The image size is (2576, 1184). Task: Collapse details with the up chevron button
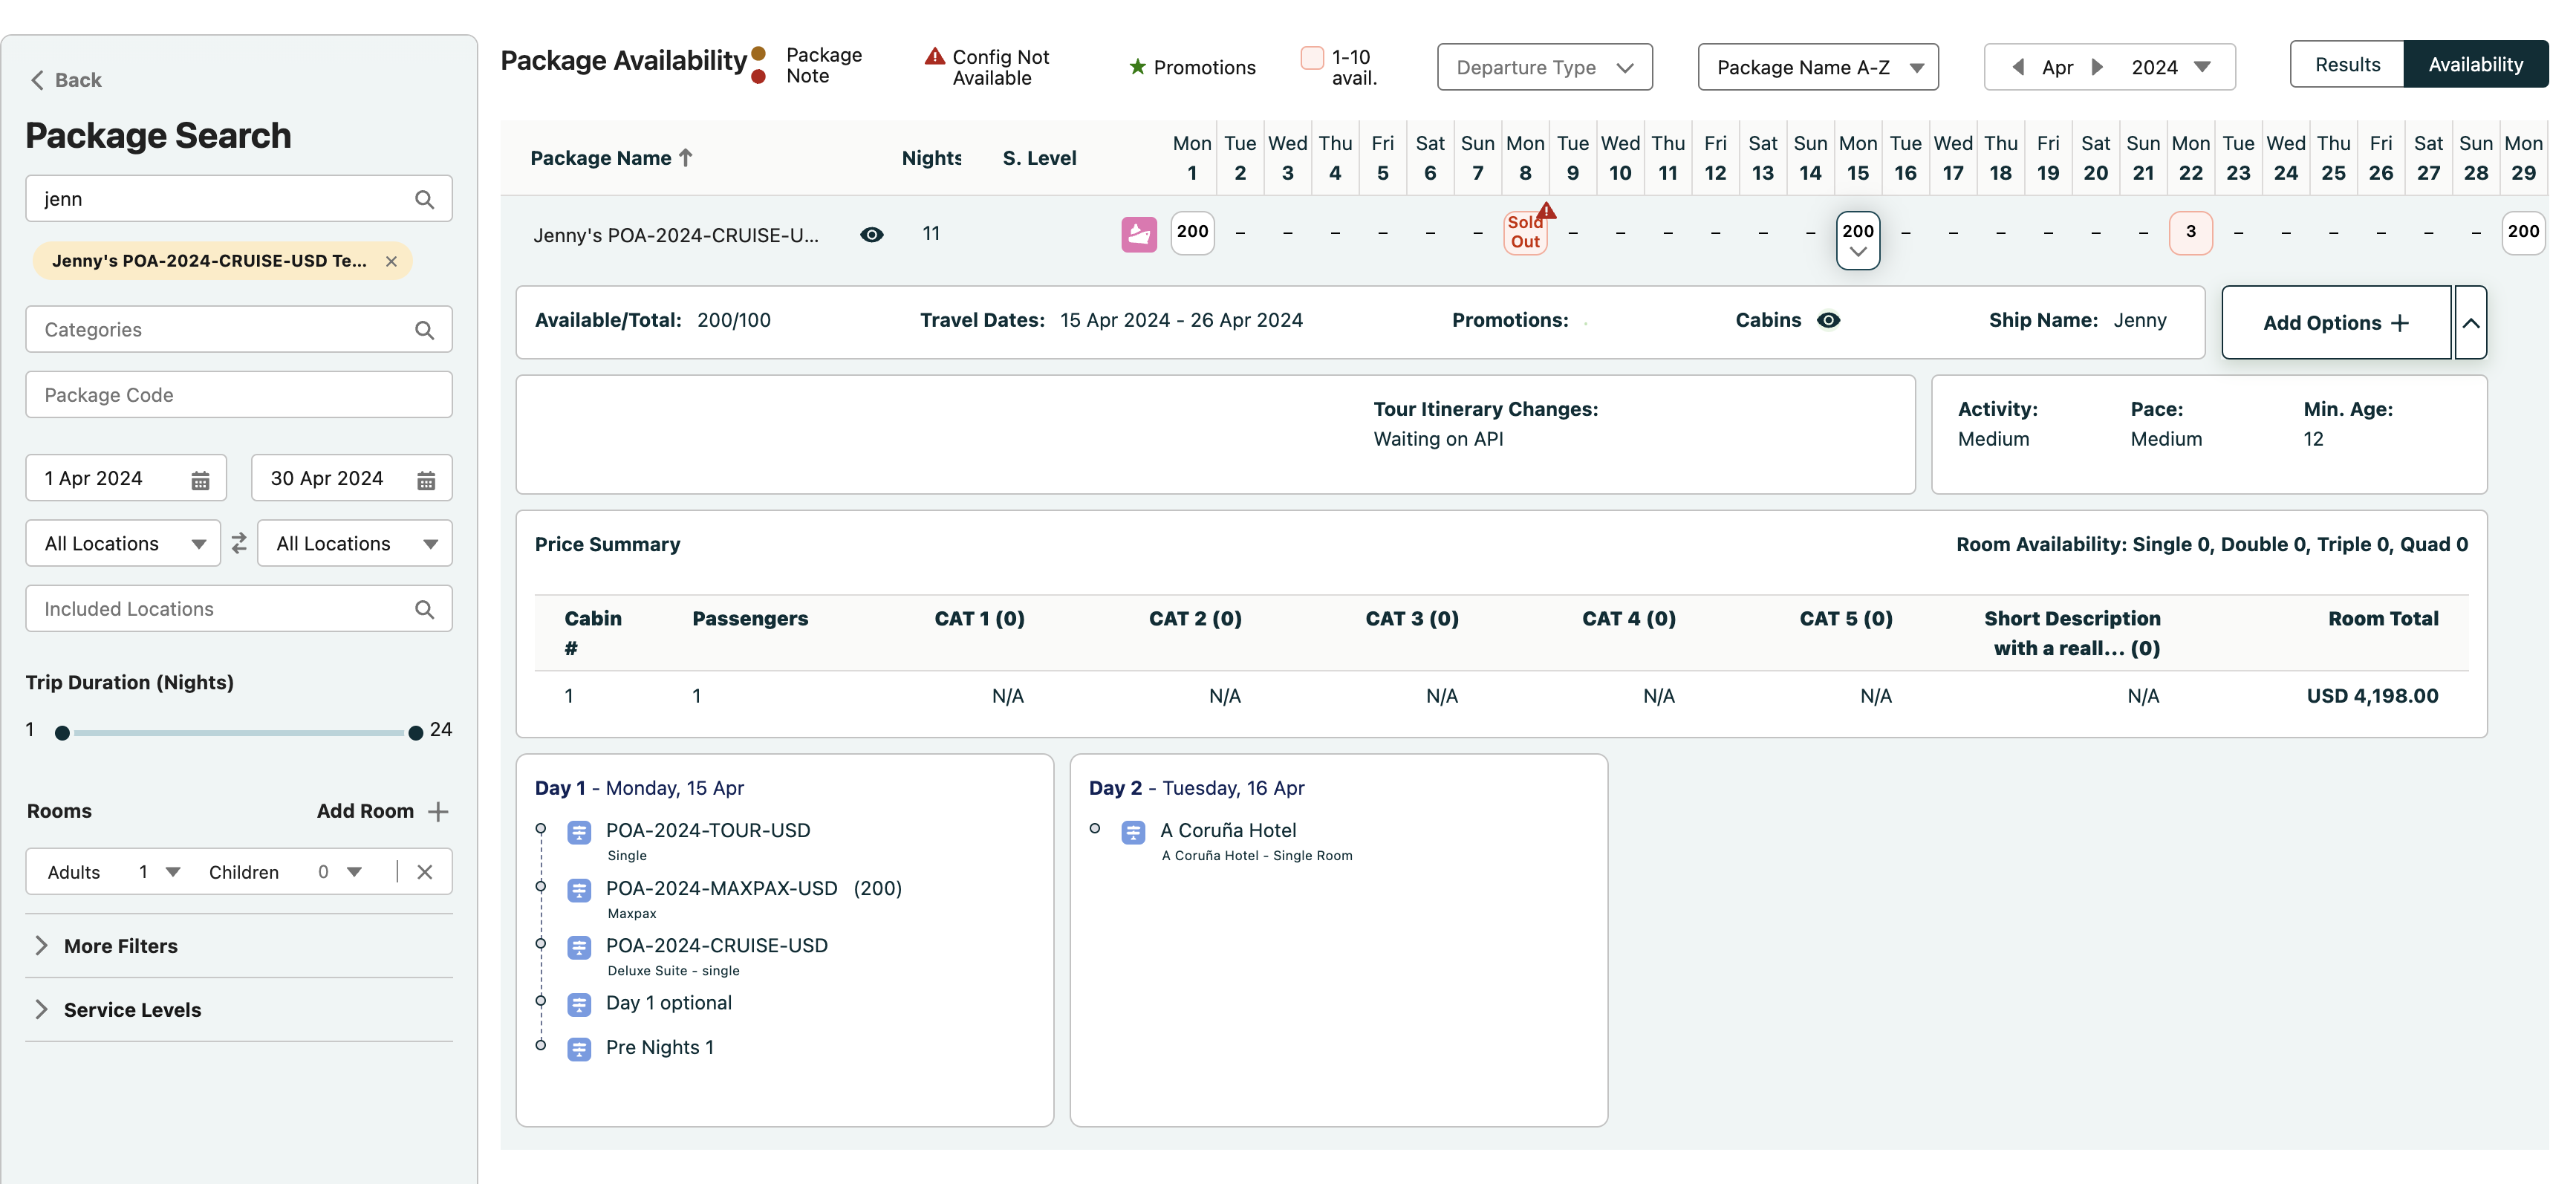point(2470,323)
